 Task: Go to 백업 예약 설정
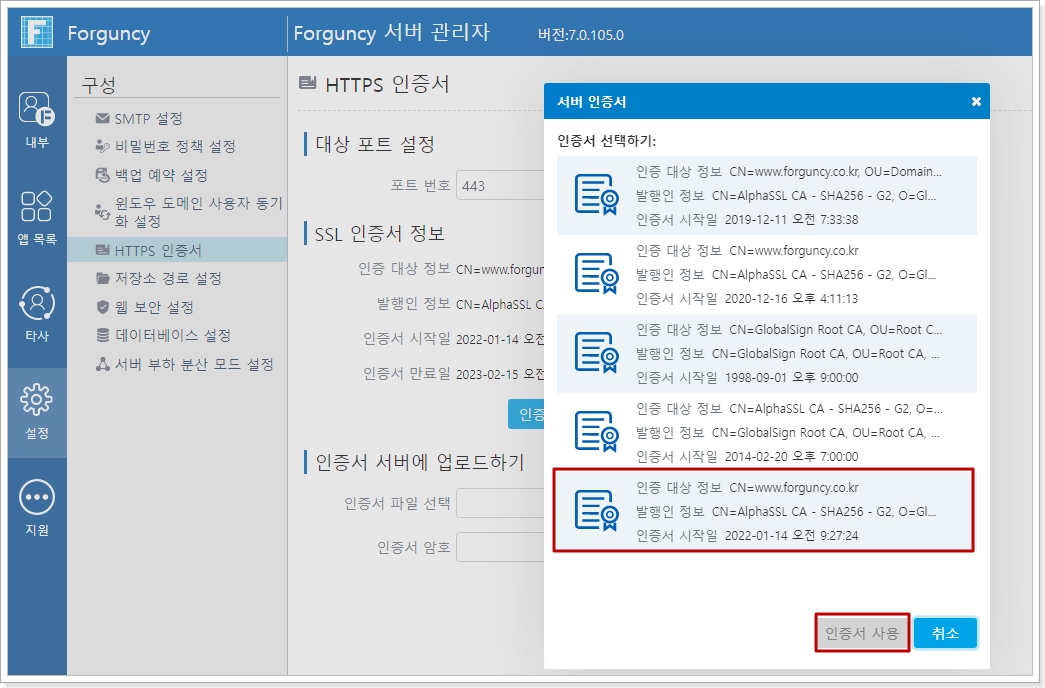pyautogui.click(x=160, y=176)
